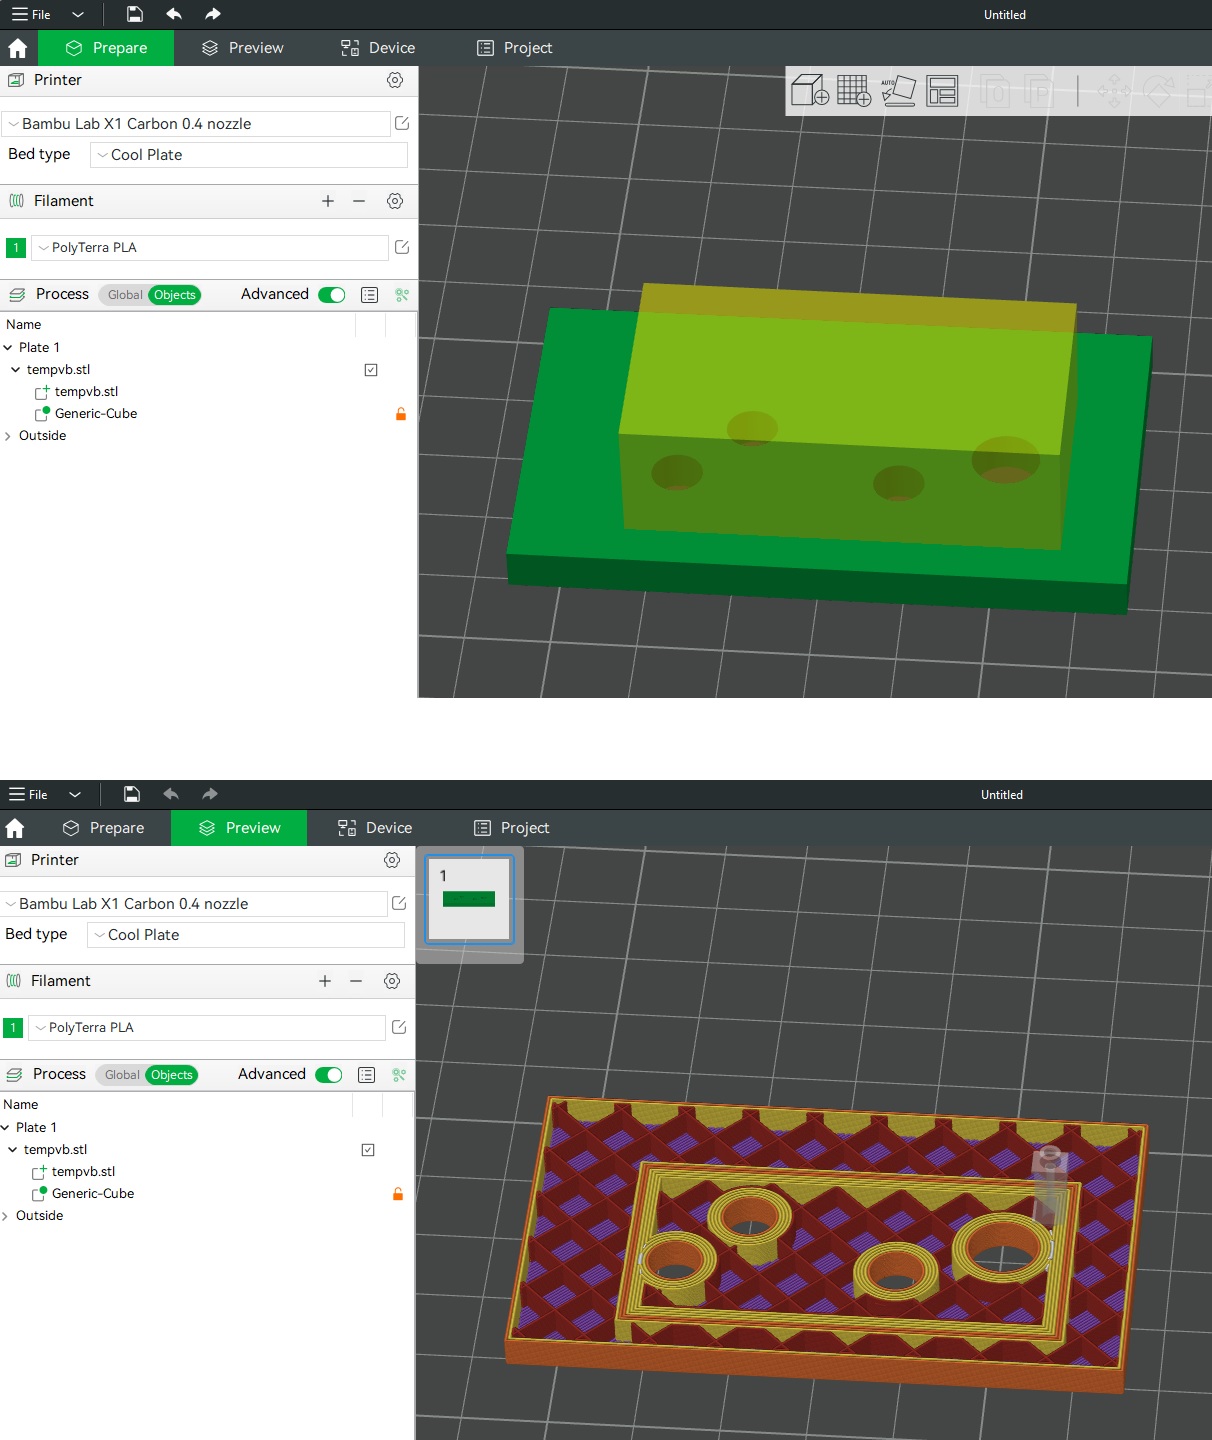Switch Process to Objects in the Prepare-view window
The width and height of the screenshot is (1212, 1440).
coord(175,295)
